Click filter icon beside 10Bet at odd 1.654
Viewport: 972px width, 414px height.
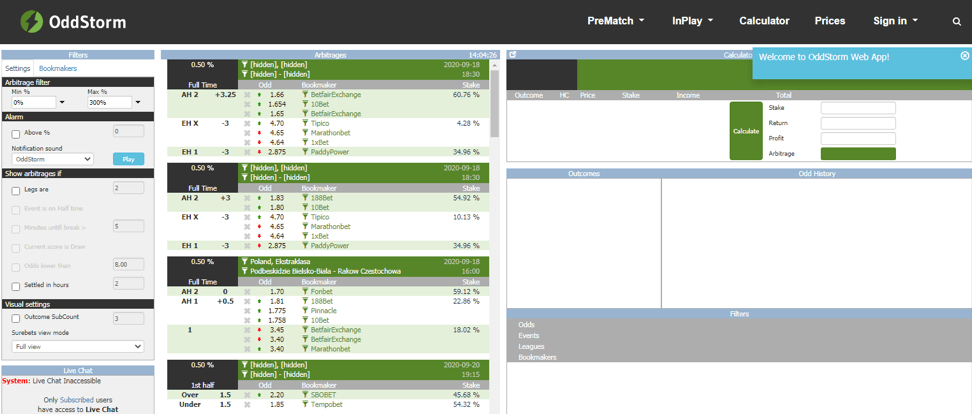click(305, 104)
